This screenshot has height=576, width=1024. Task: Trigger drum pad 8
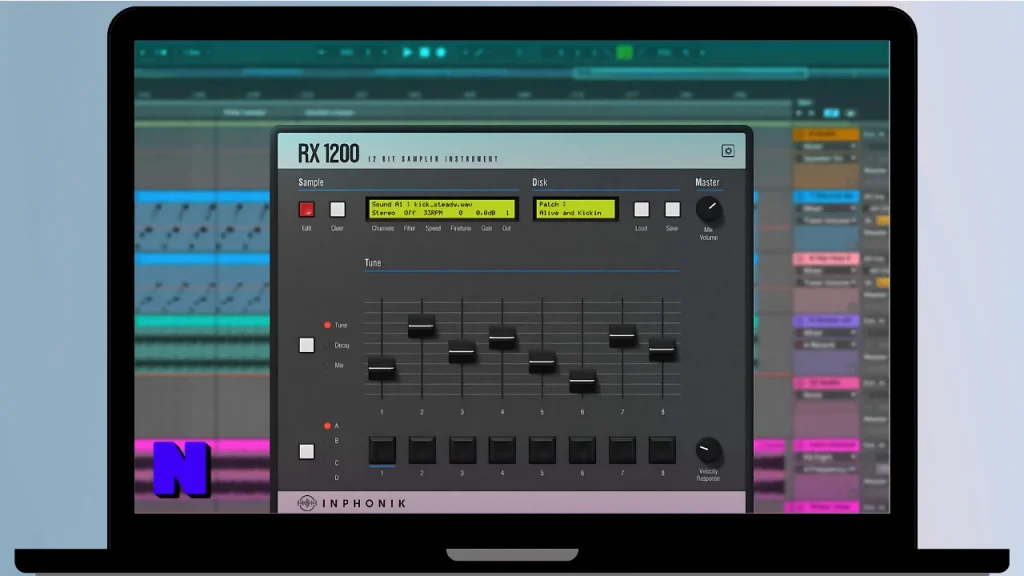662,451
